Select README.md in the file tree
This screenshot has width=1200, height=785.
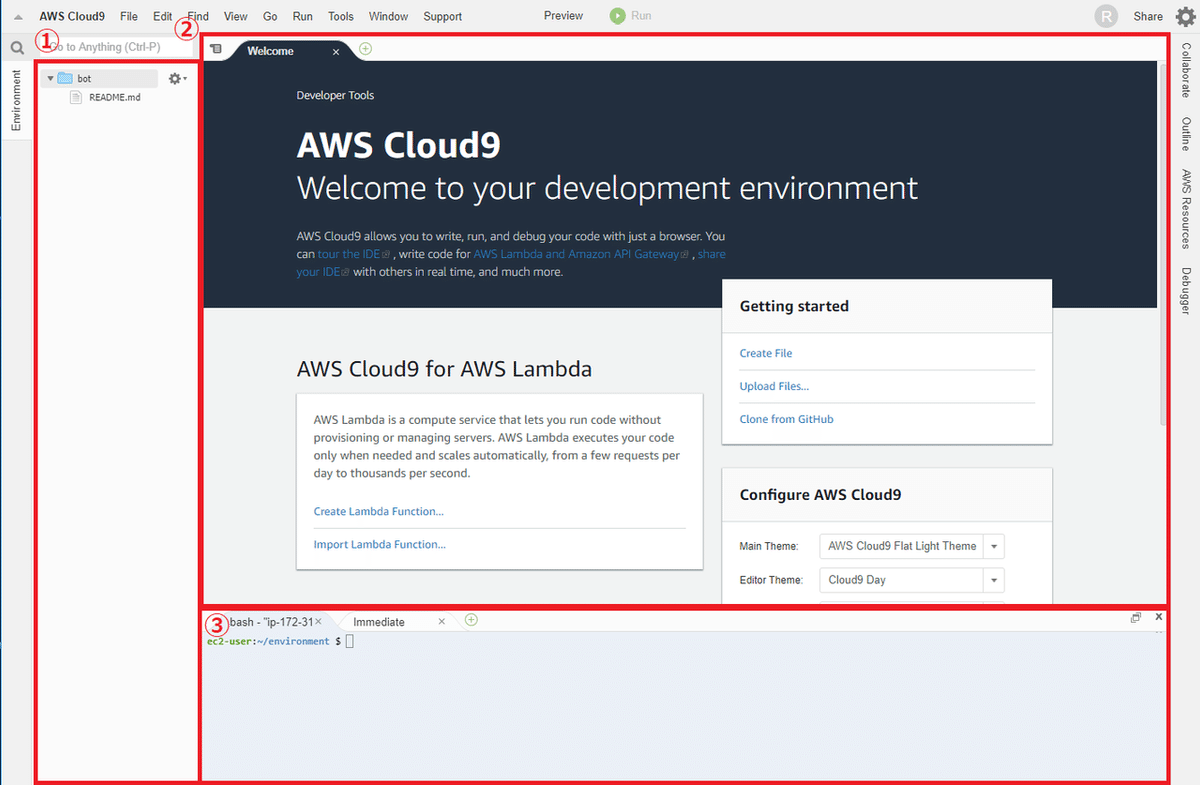click(x=115, y=97)
